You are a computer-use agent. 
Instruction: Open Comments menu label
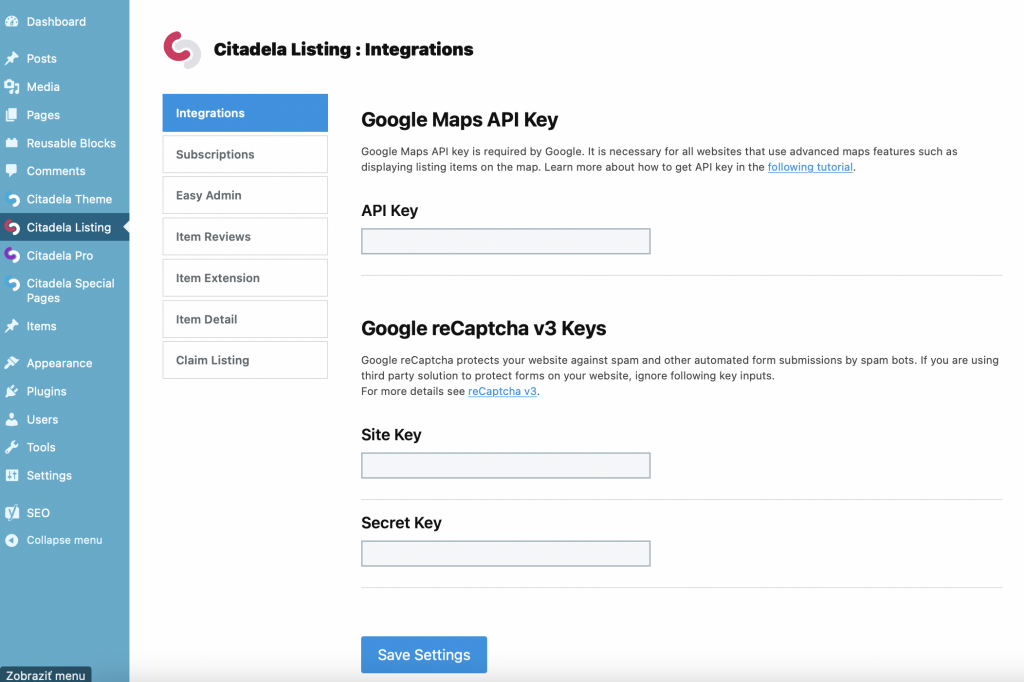coord(56,170)
